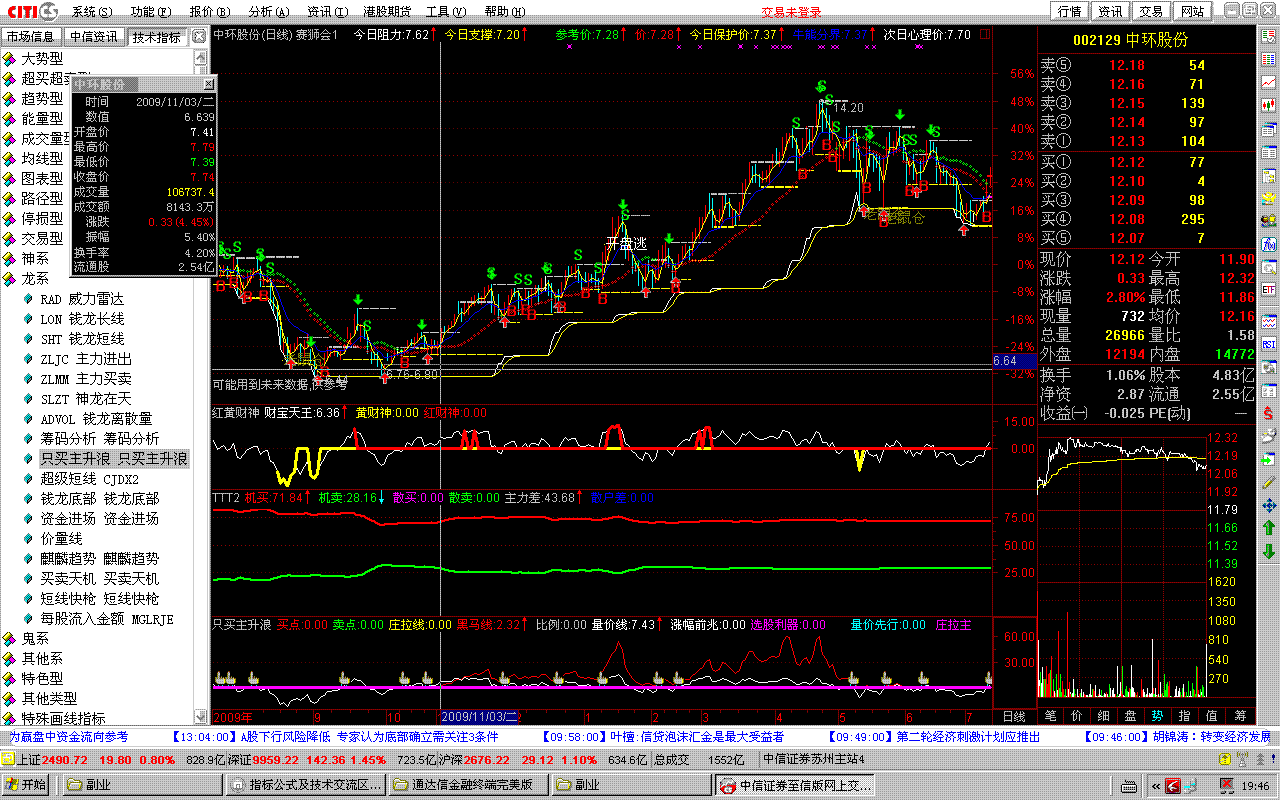Open the 工具 menu
The height and width of the screenshot is (800, 1280).
point(444,12)
